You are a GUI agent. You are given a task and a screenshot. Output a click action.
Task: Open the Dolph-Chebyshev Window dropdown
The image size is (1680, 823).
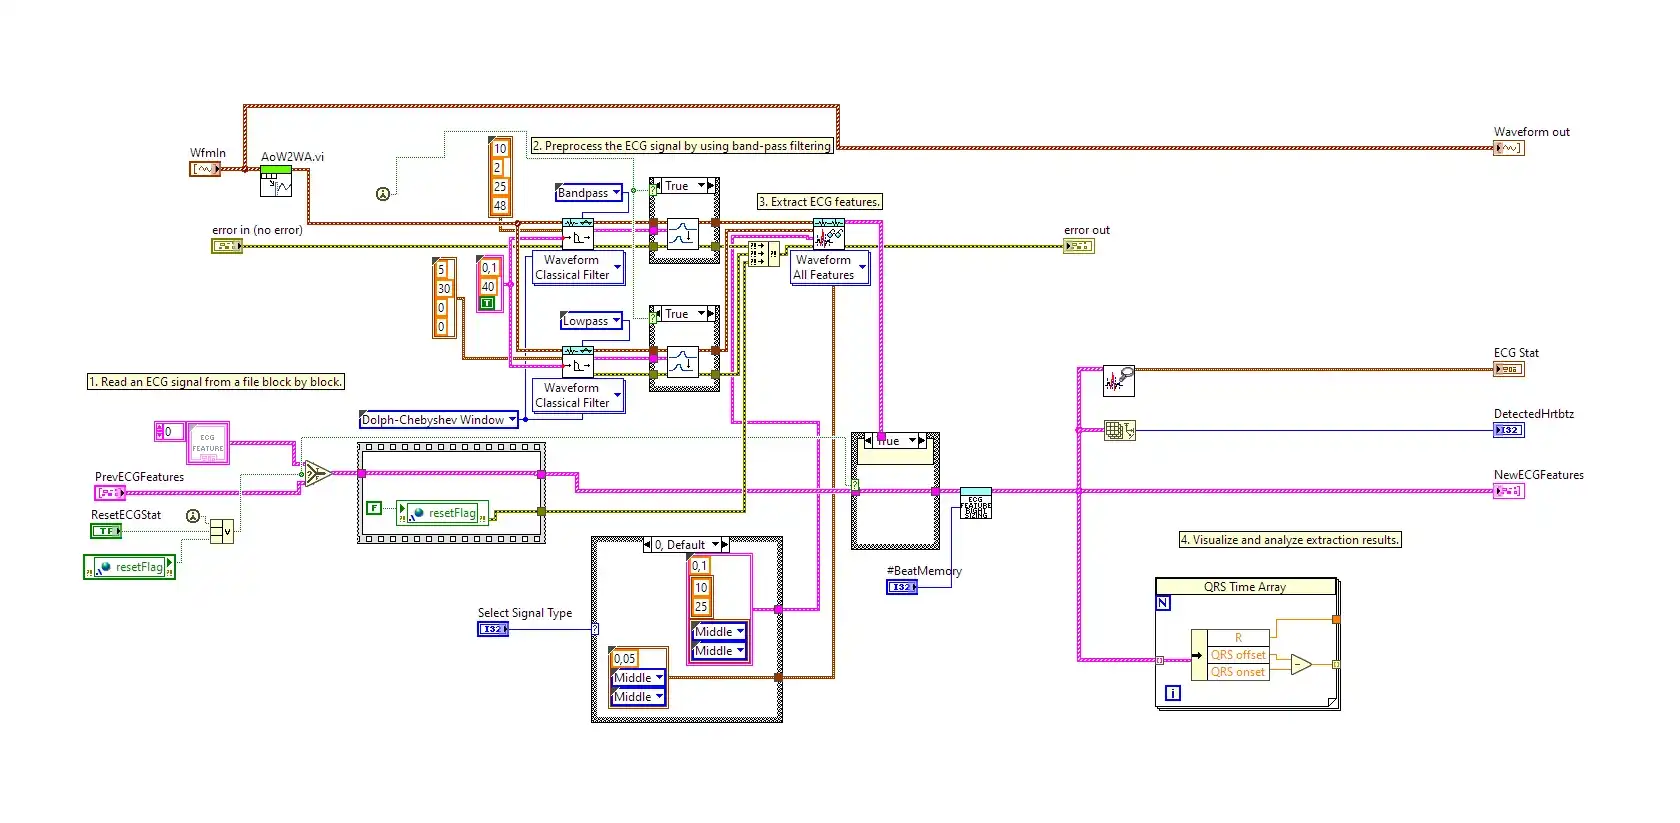pyautogui.click(x=439, y=420)
